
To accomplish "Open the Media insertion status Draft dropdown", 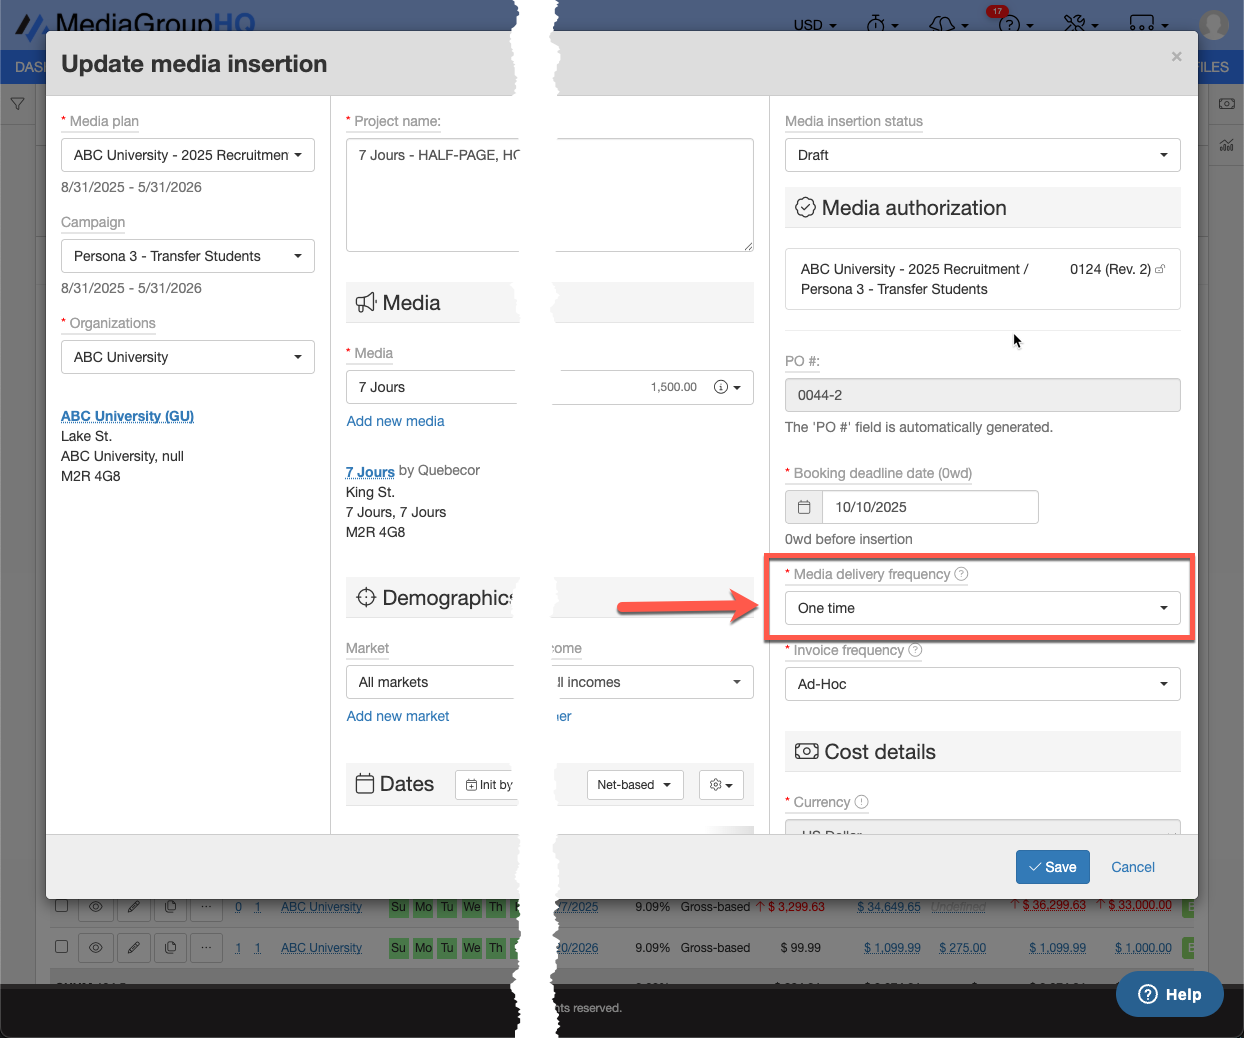I will pyautogui.click(x=982, y=155).
